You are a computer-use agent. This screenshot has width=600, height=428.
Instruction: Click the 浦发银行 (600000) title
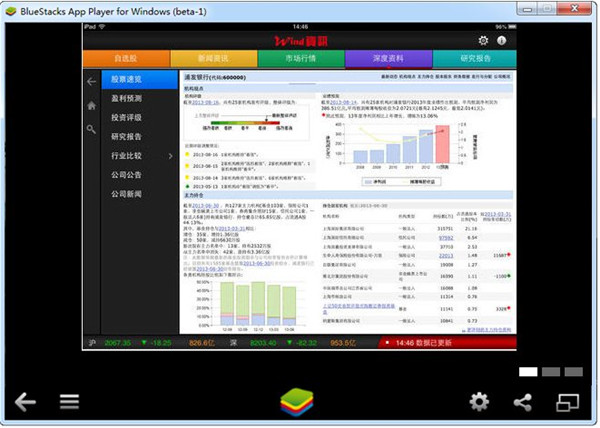[215, 77]
